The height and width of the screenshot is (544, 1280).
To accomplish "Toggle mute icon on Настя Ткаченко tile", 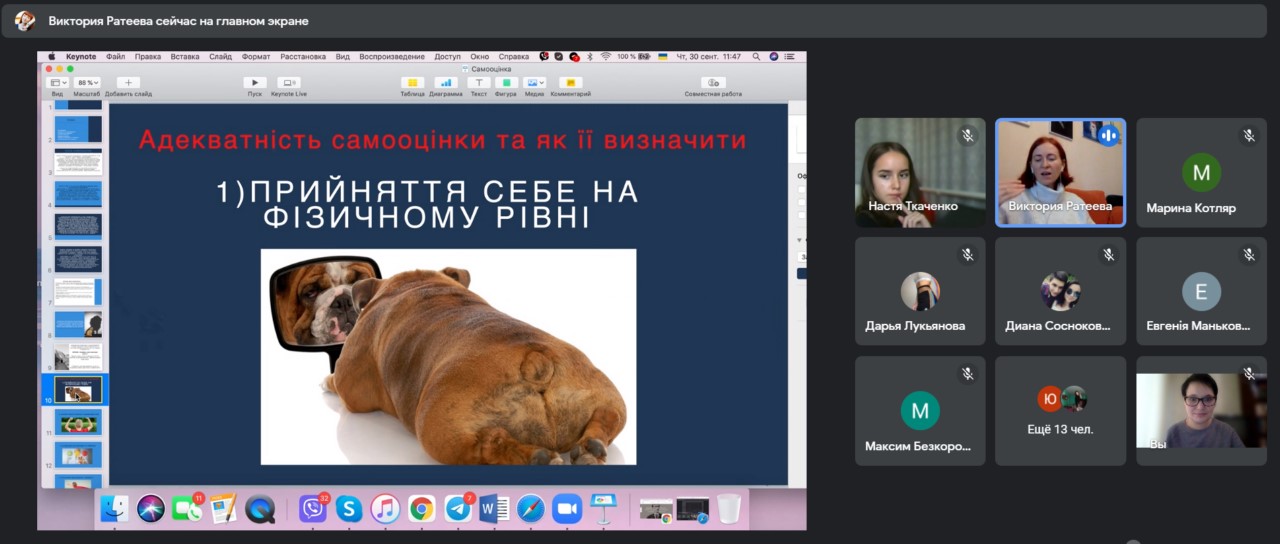I will click(967, 135).
